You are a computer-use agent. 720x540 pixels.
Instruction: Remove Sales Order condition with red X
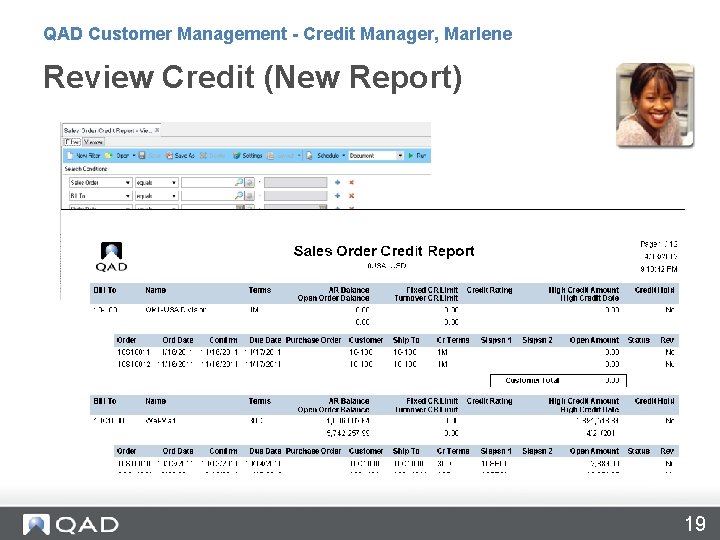352,182
